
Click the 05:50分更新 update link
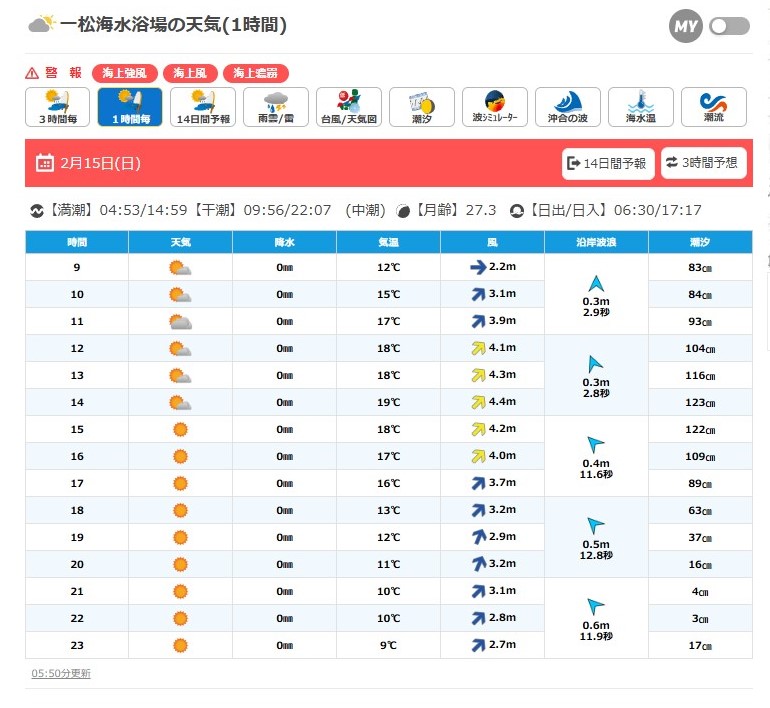coord(61,674)
